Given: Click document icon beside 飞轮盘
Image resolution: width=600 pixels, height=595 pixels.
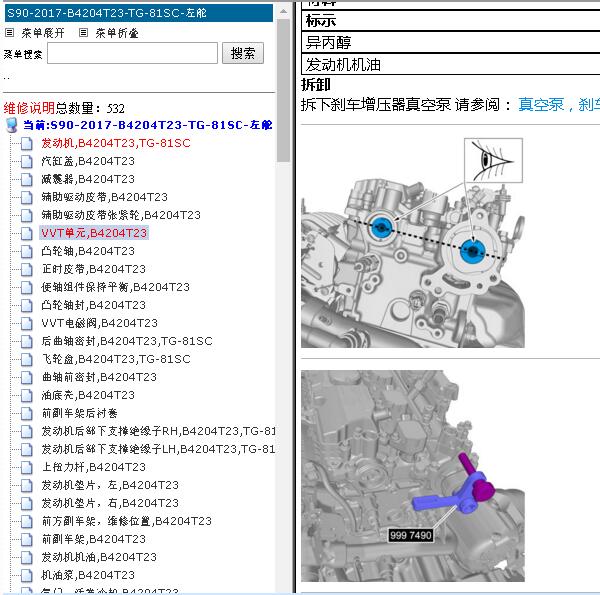Looking at the screenshot, I should (26, 359).
